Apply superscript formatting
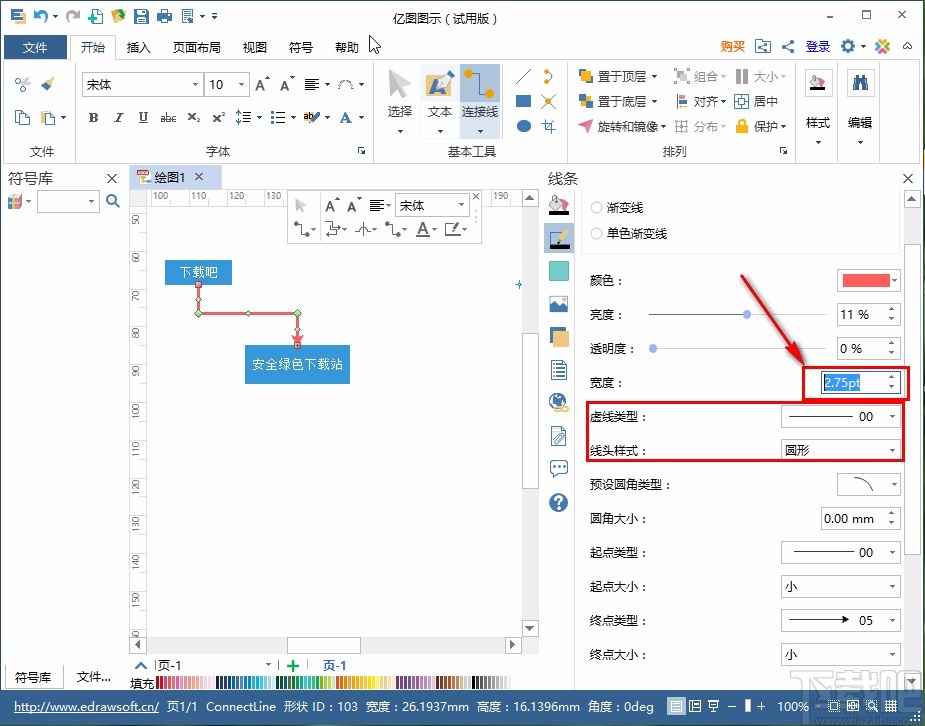 [218, 117]
